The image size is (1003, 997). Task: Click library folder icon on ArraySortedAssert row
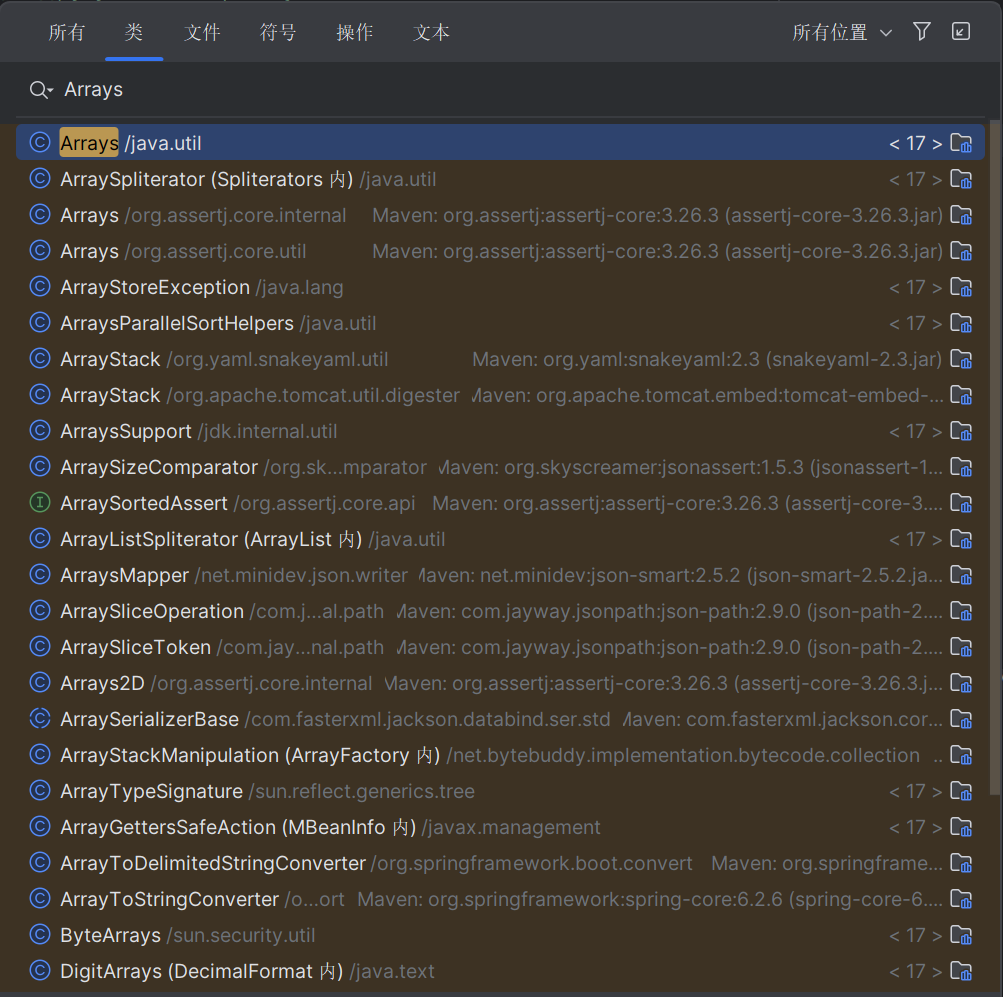click(x=961, y=503)
